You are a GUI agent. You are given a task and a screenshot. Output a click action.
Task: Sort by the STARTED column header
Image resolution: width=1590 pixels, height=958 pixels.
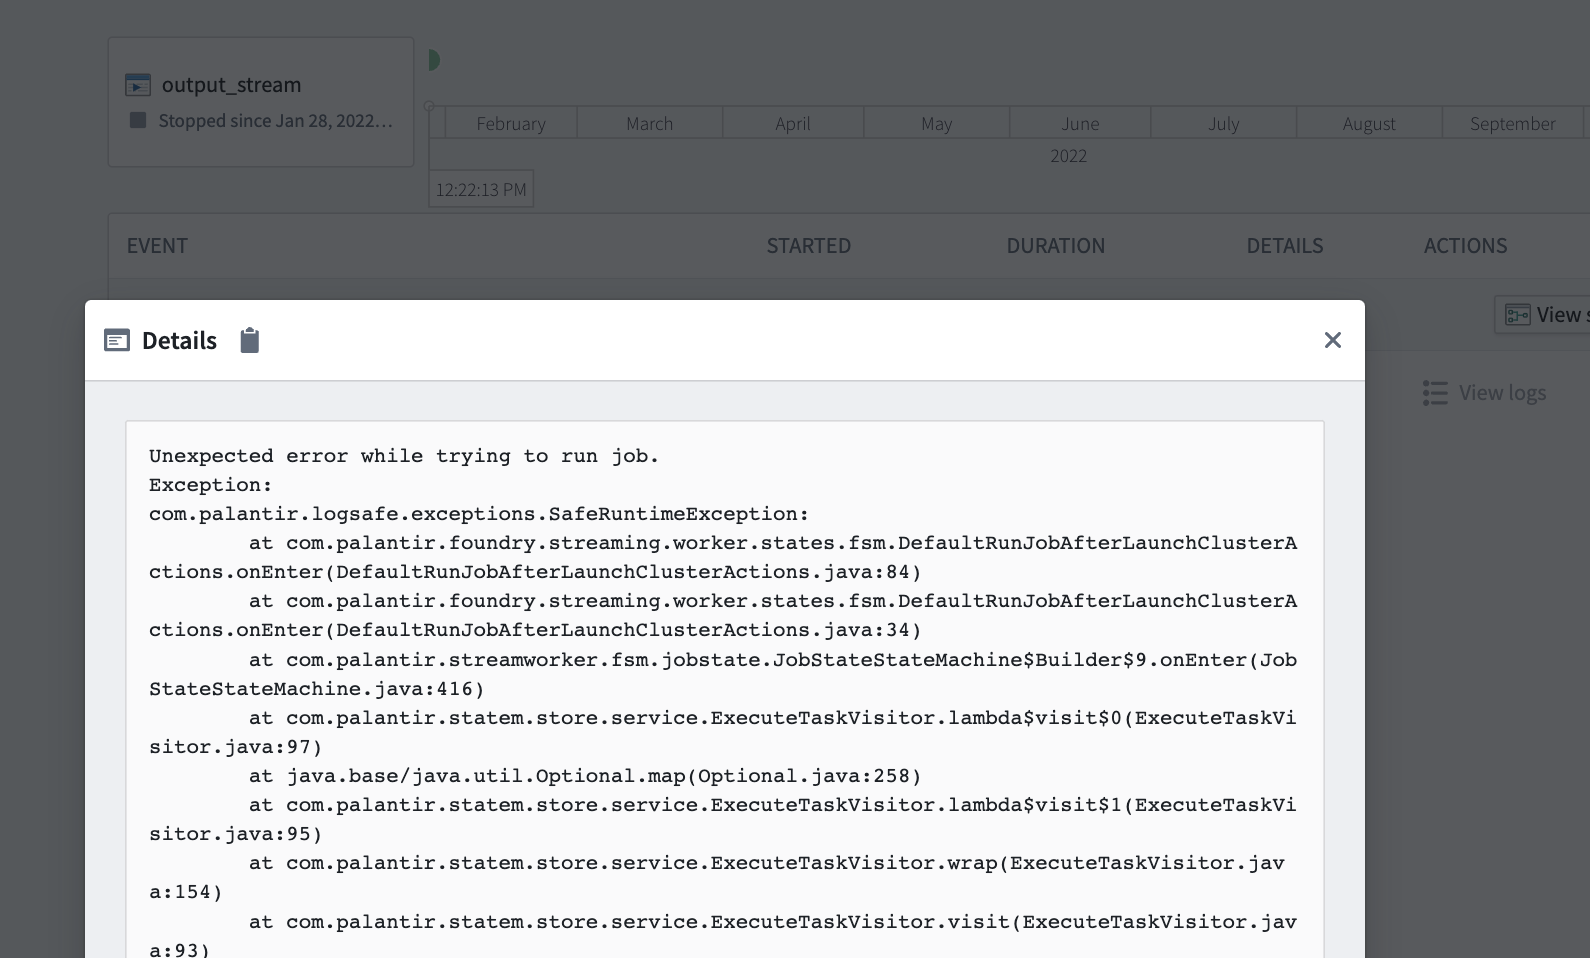pyautogui.click(x=808, y=246)
